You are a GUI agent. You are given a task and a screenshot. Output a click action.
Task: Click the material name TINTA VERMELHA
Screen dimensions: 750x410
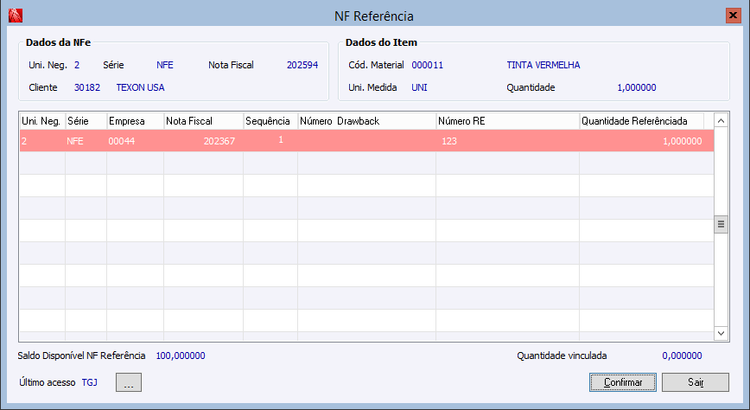(543, 65)
